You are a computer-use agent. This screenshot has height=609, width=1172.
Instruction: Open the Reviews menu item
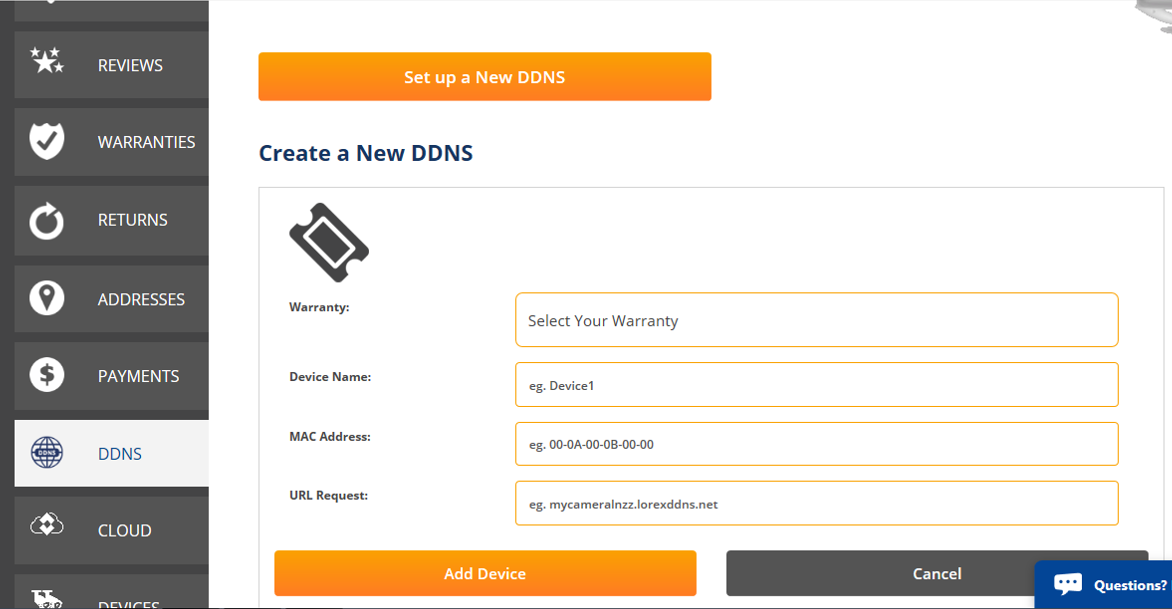click(x=130, y=66)
